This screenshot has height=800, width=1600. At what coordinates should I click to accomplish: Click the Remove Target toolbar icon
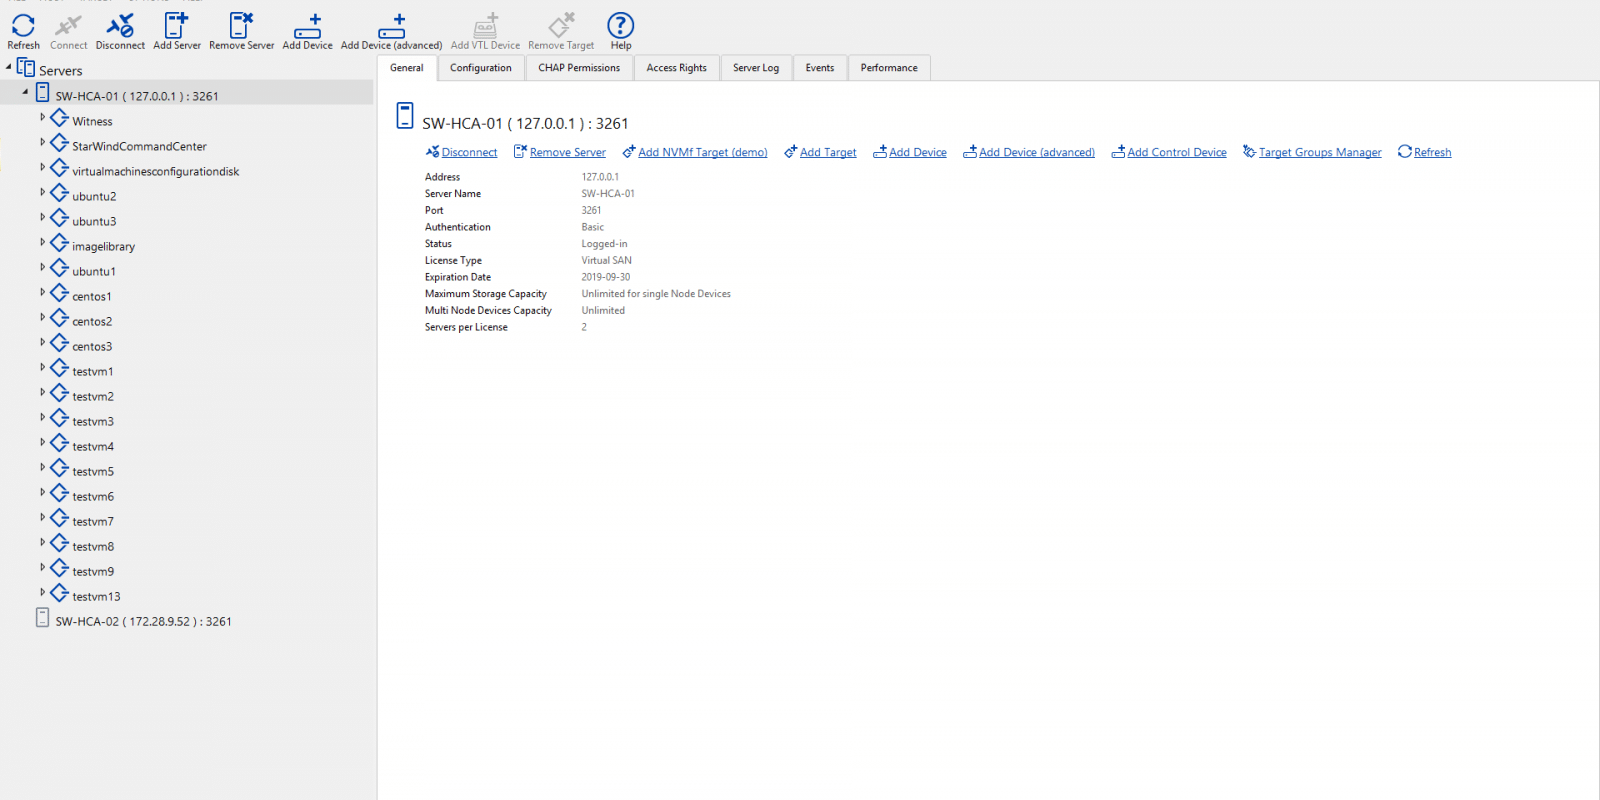[561, 25]
